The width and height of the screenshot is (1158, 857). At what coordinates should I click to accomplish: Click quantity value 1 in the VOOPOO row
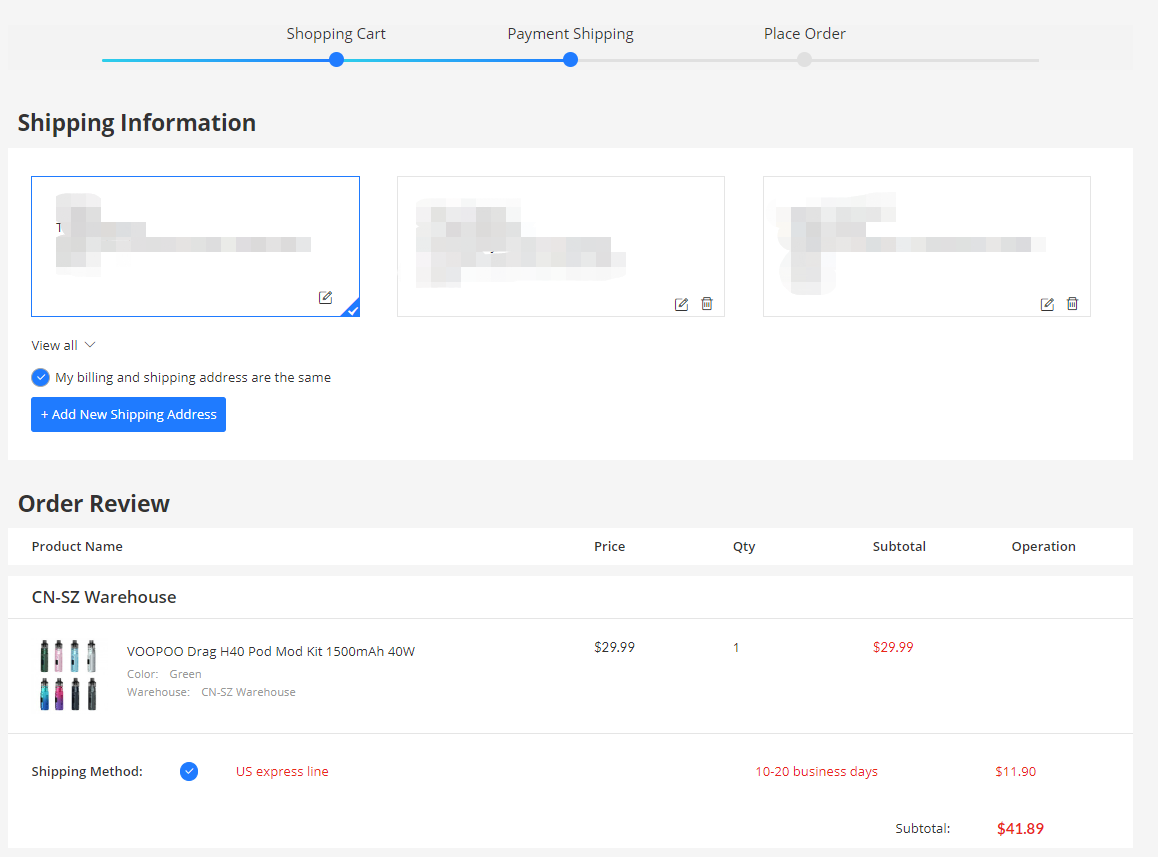tap(736, 648)
